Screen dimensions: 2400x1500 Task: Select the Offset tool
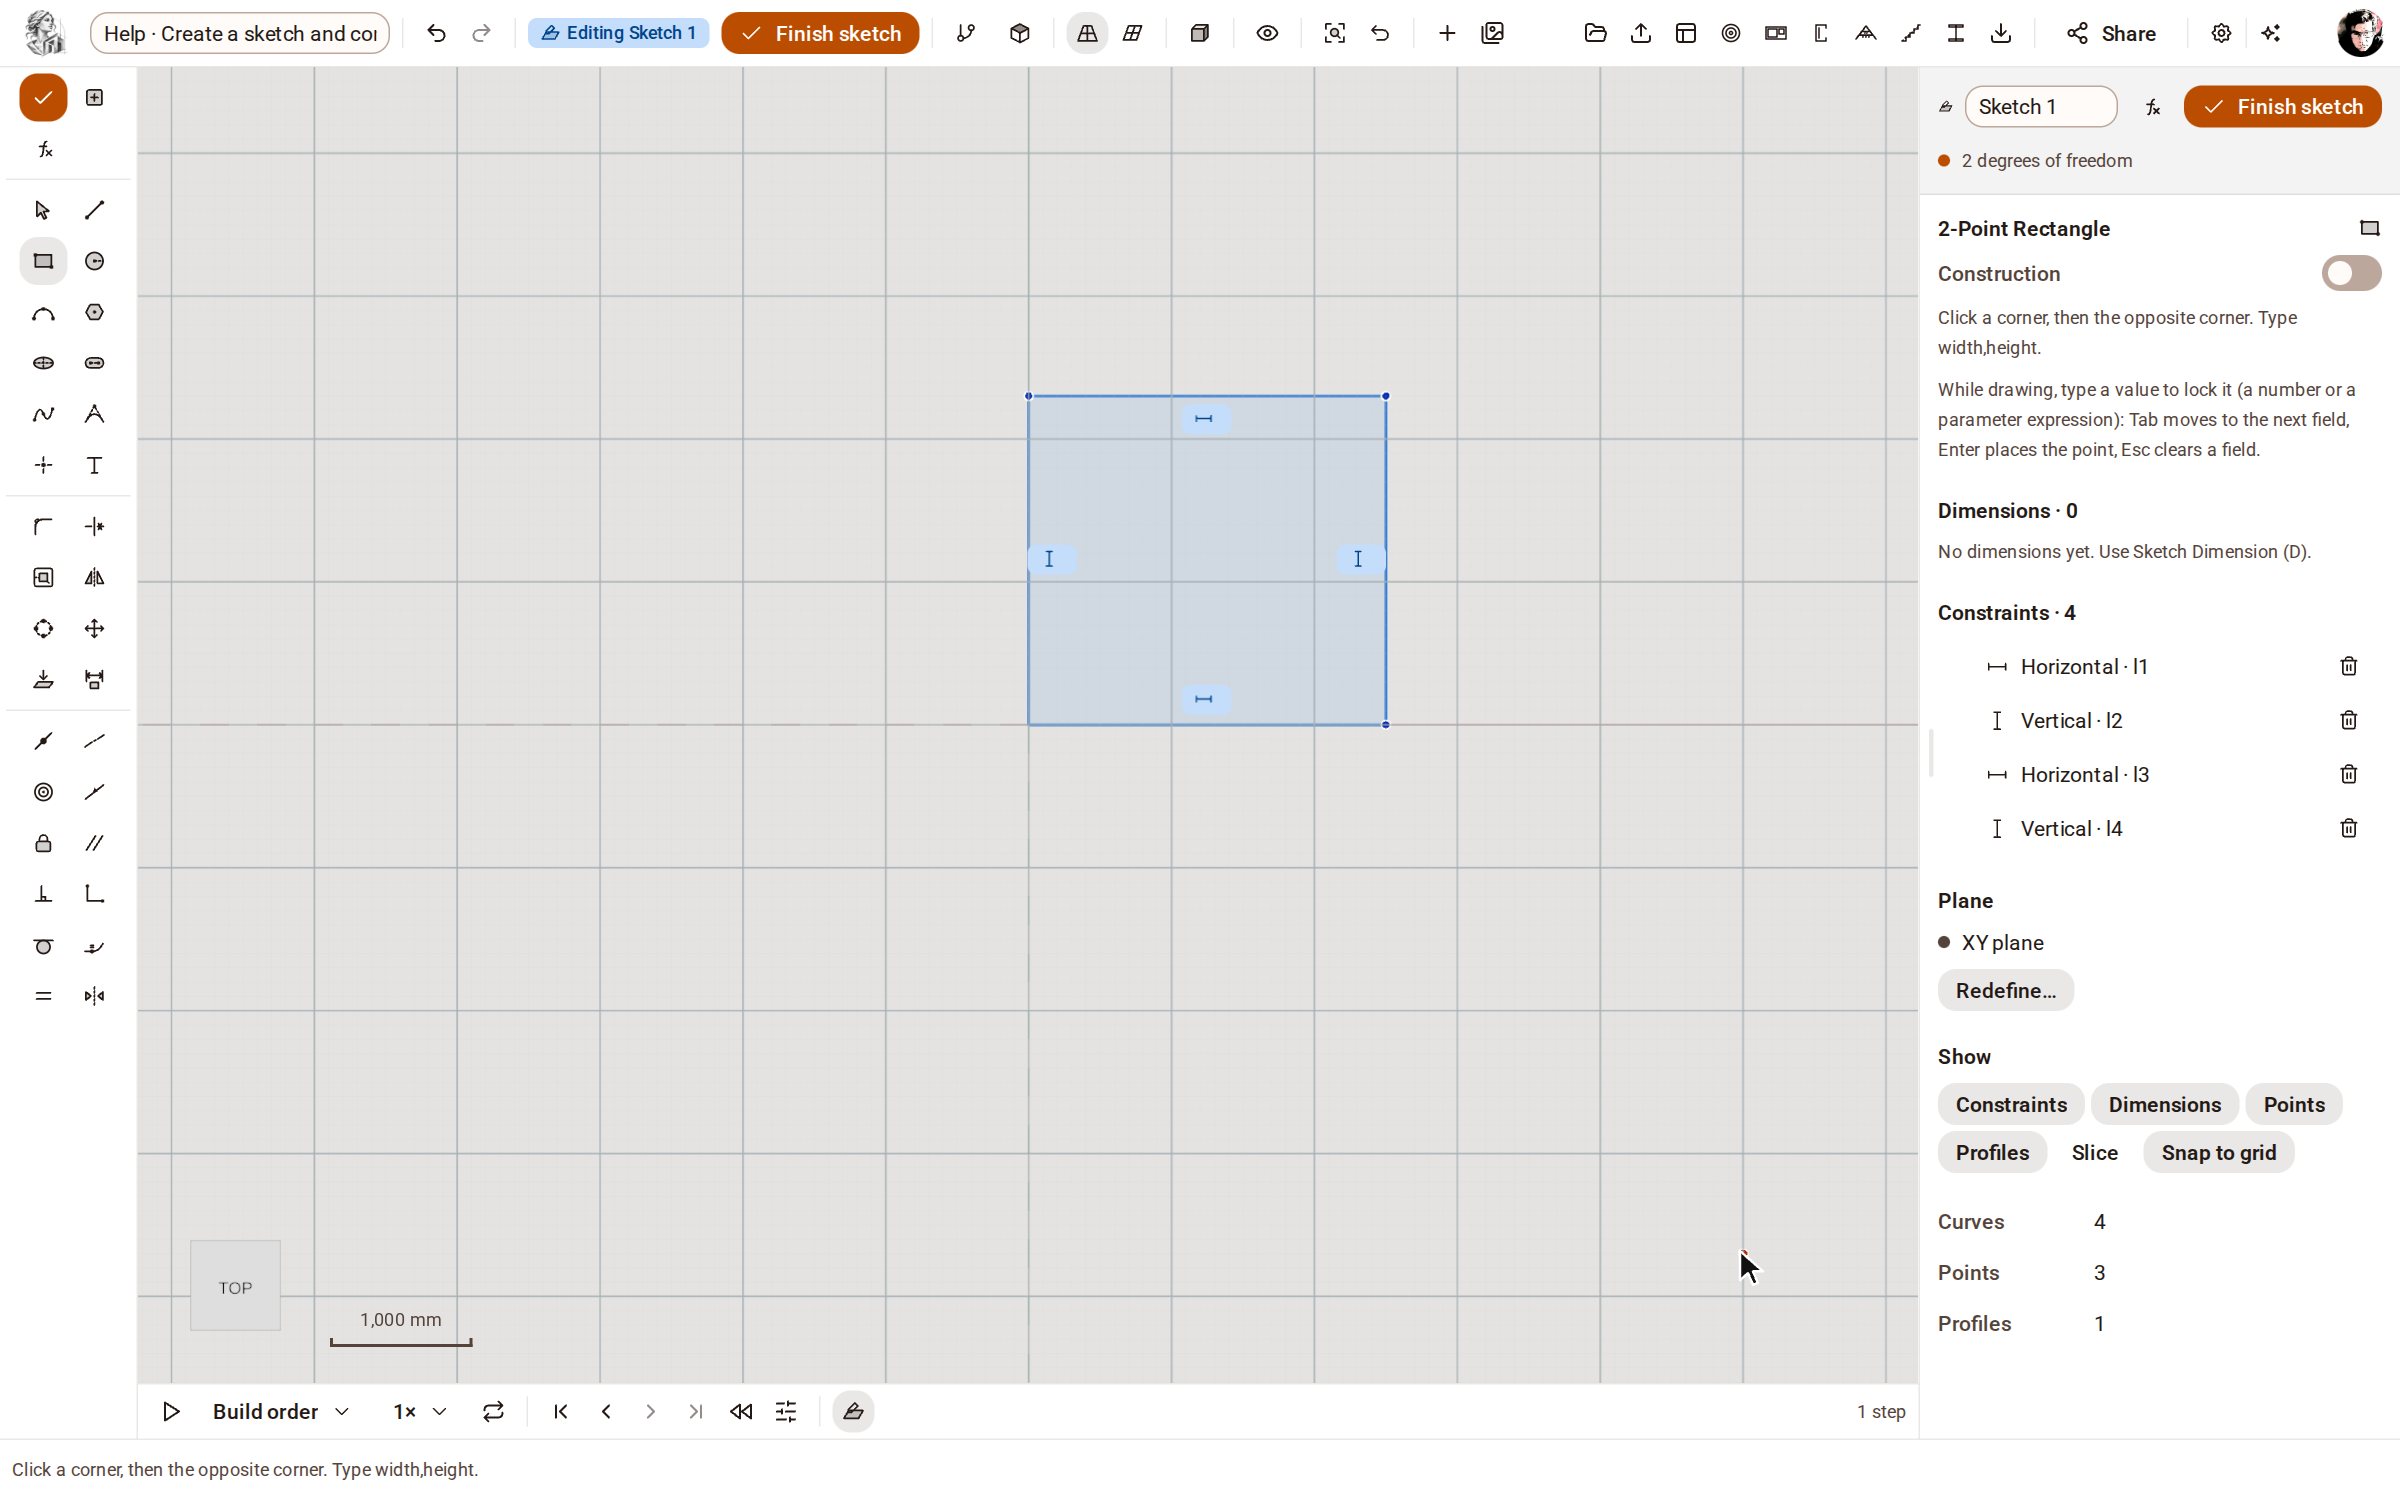point(43,577)
